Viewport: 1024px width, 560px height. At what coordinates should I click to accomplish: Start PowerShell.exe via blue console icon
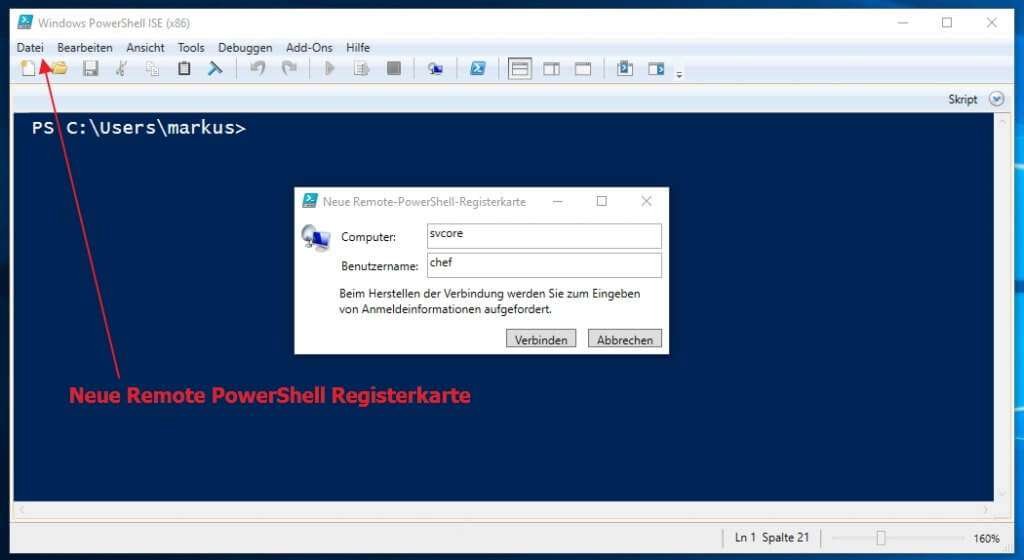(x=478, y=68)
